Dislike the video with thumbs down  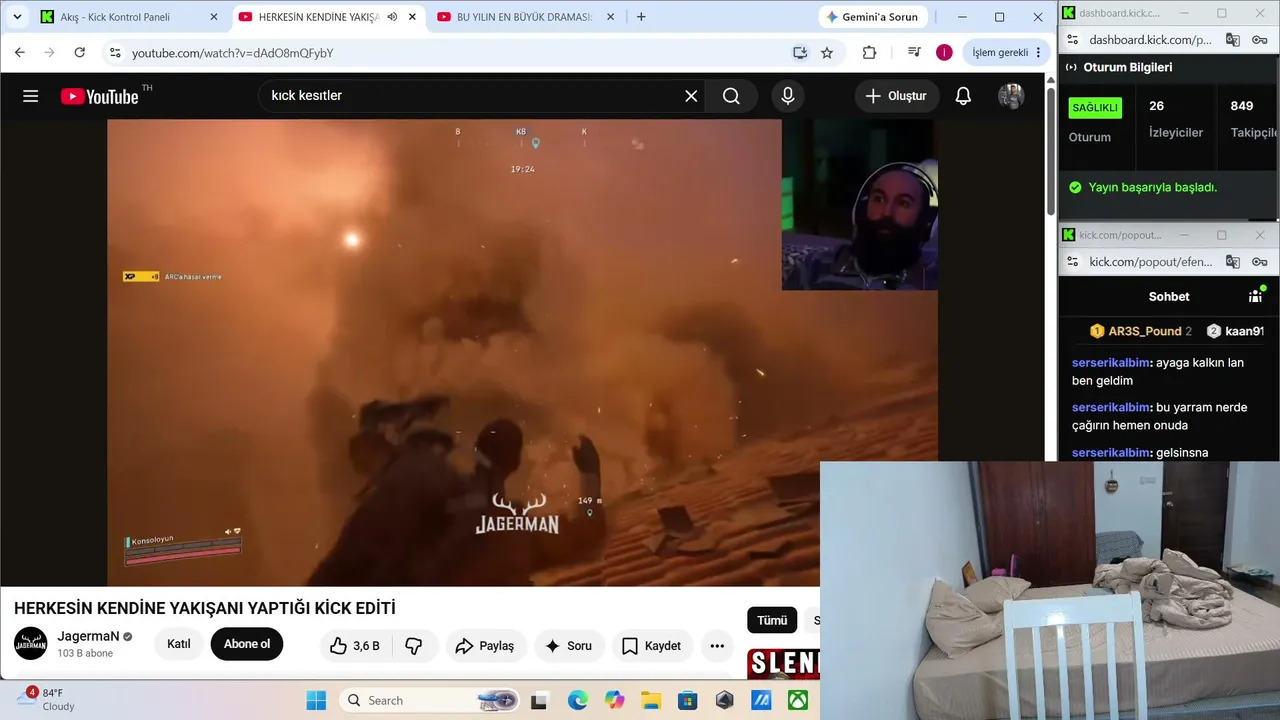coord(414,646)
